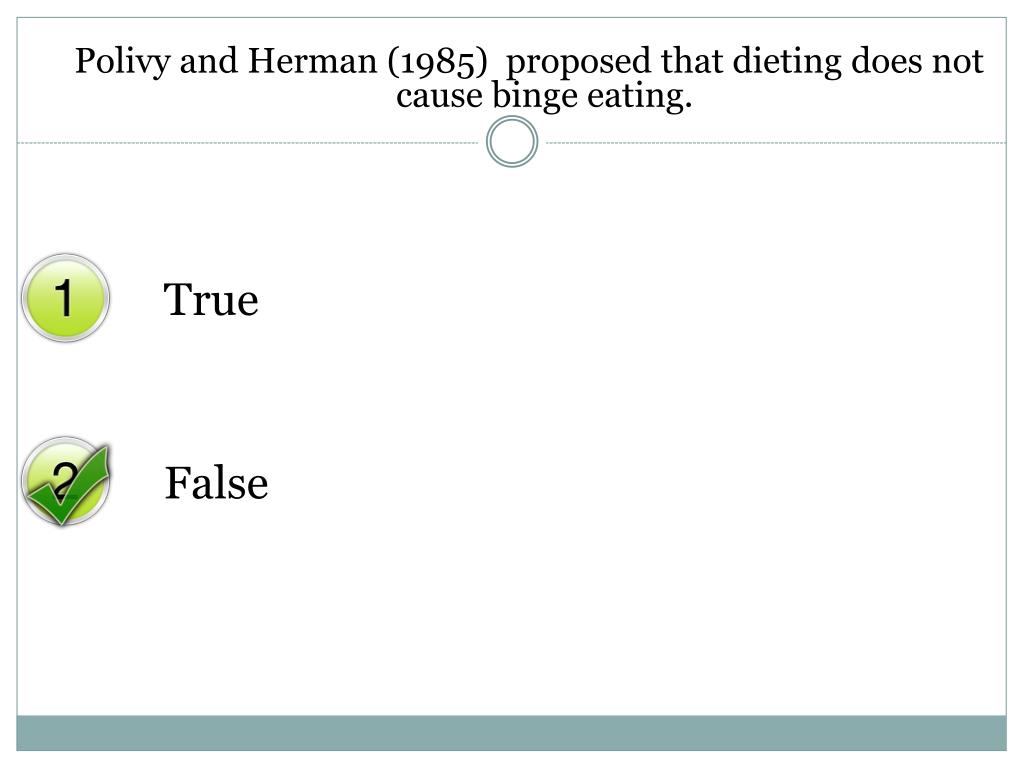Click the teal footer bar

click(x=511, y=733)
